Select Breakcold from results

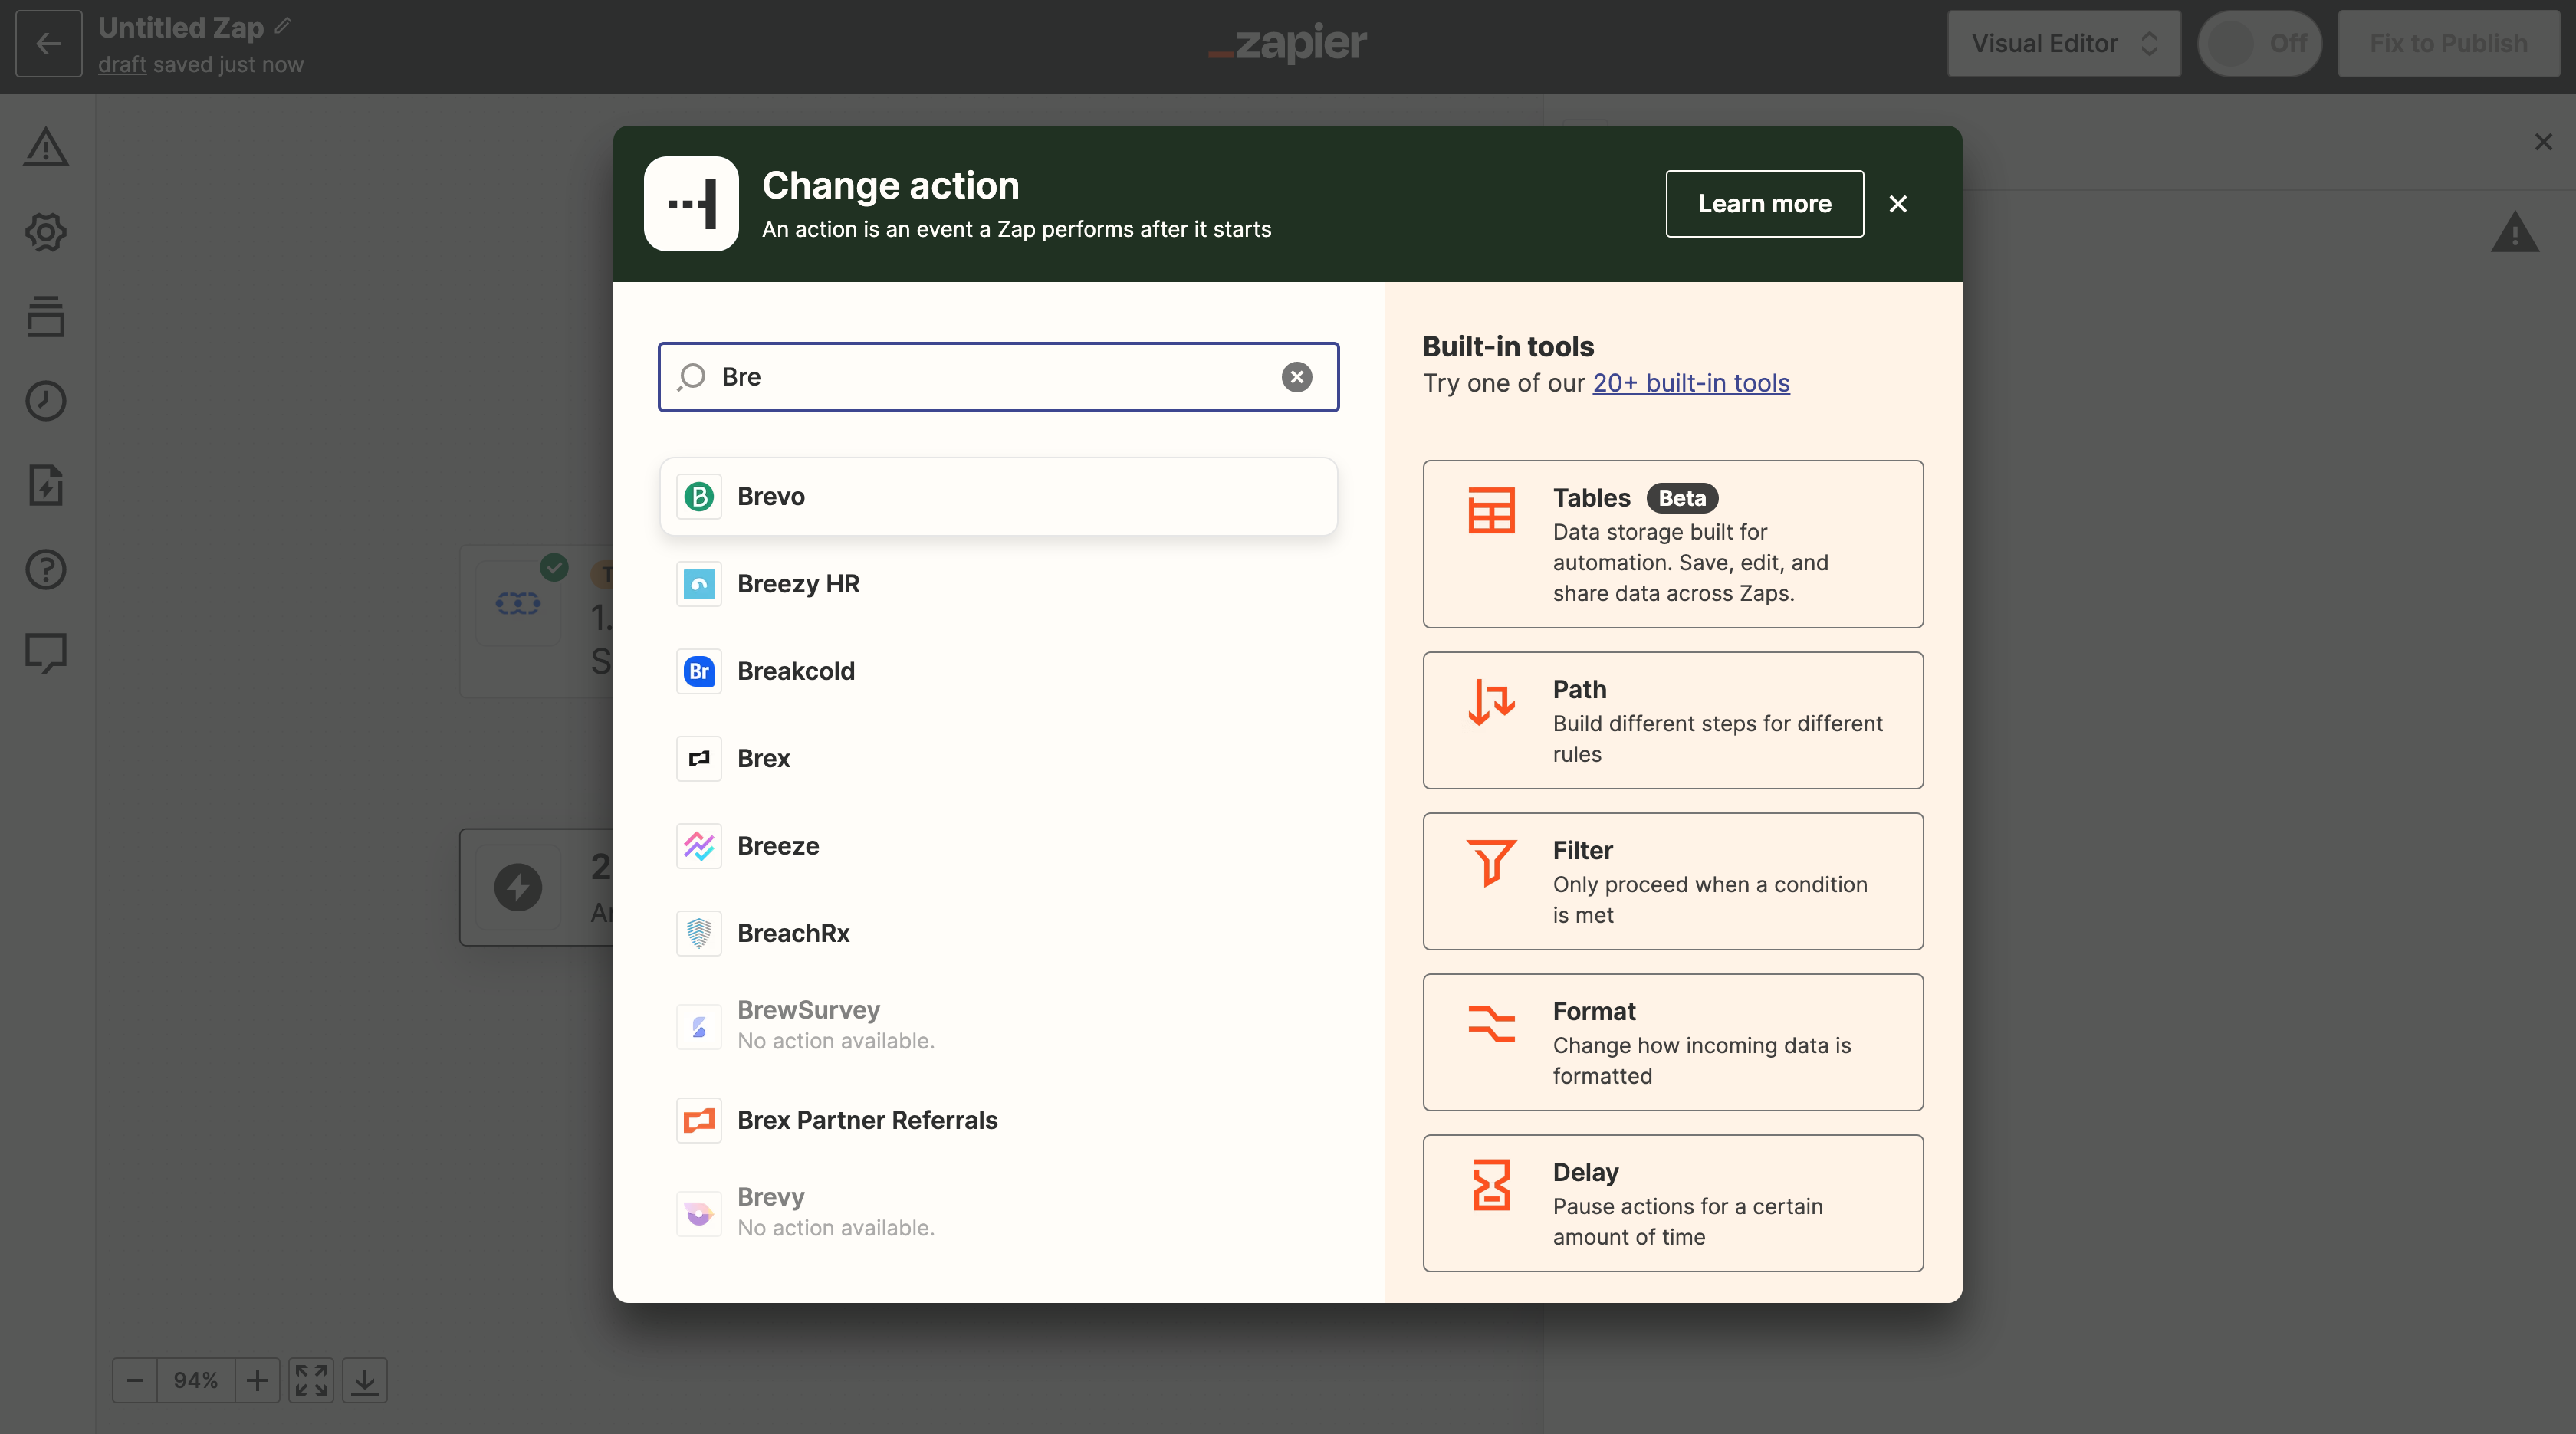pyautogui.click(x=998, y=671)
